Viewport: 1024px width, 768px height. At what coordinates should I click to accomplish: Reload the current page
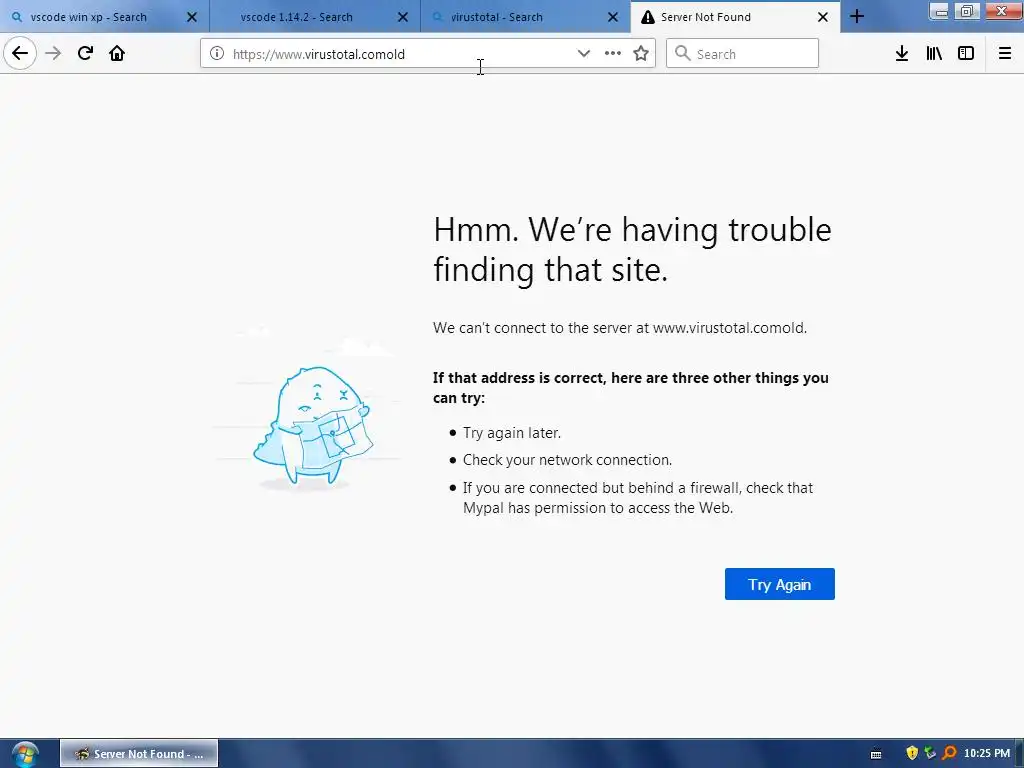[85, 54]
